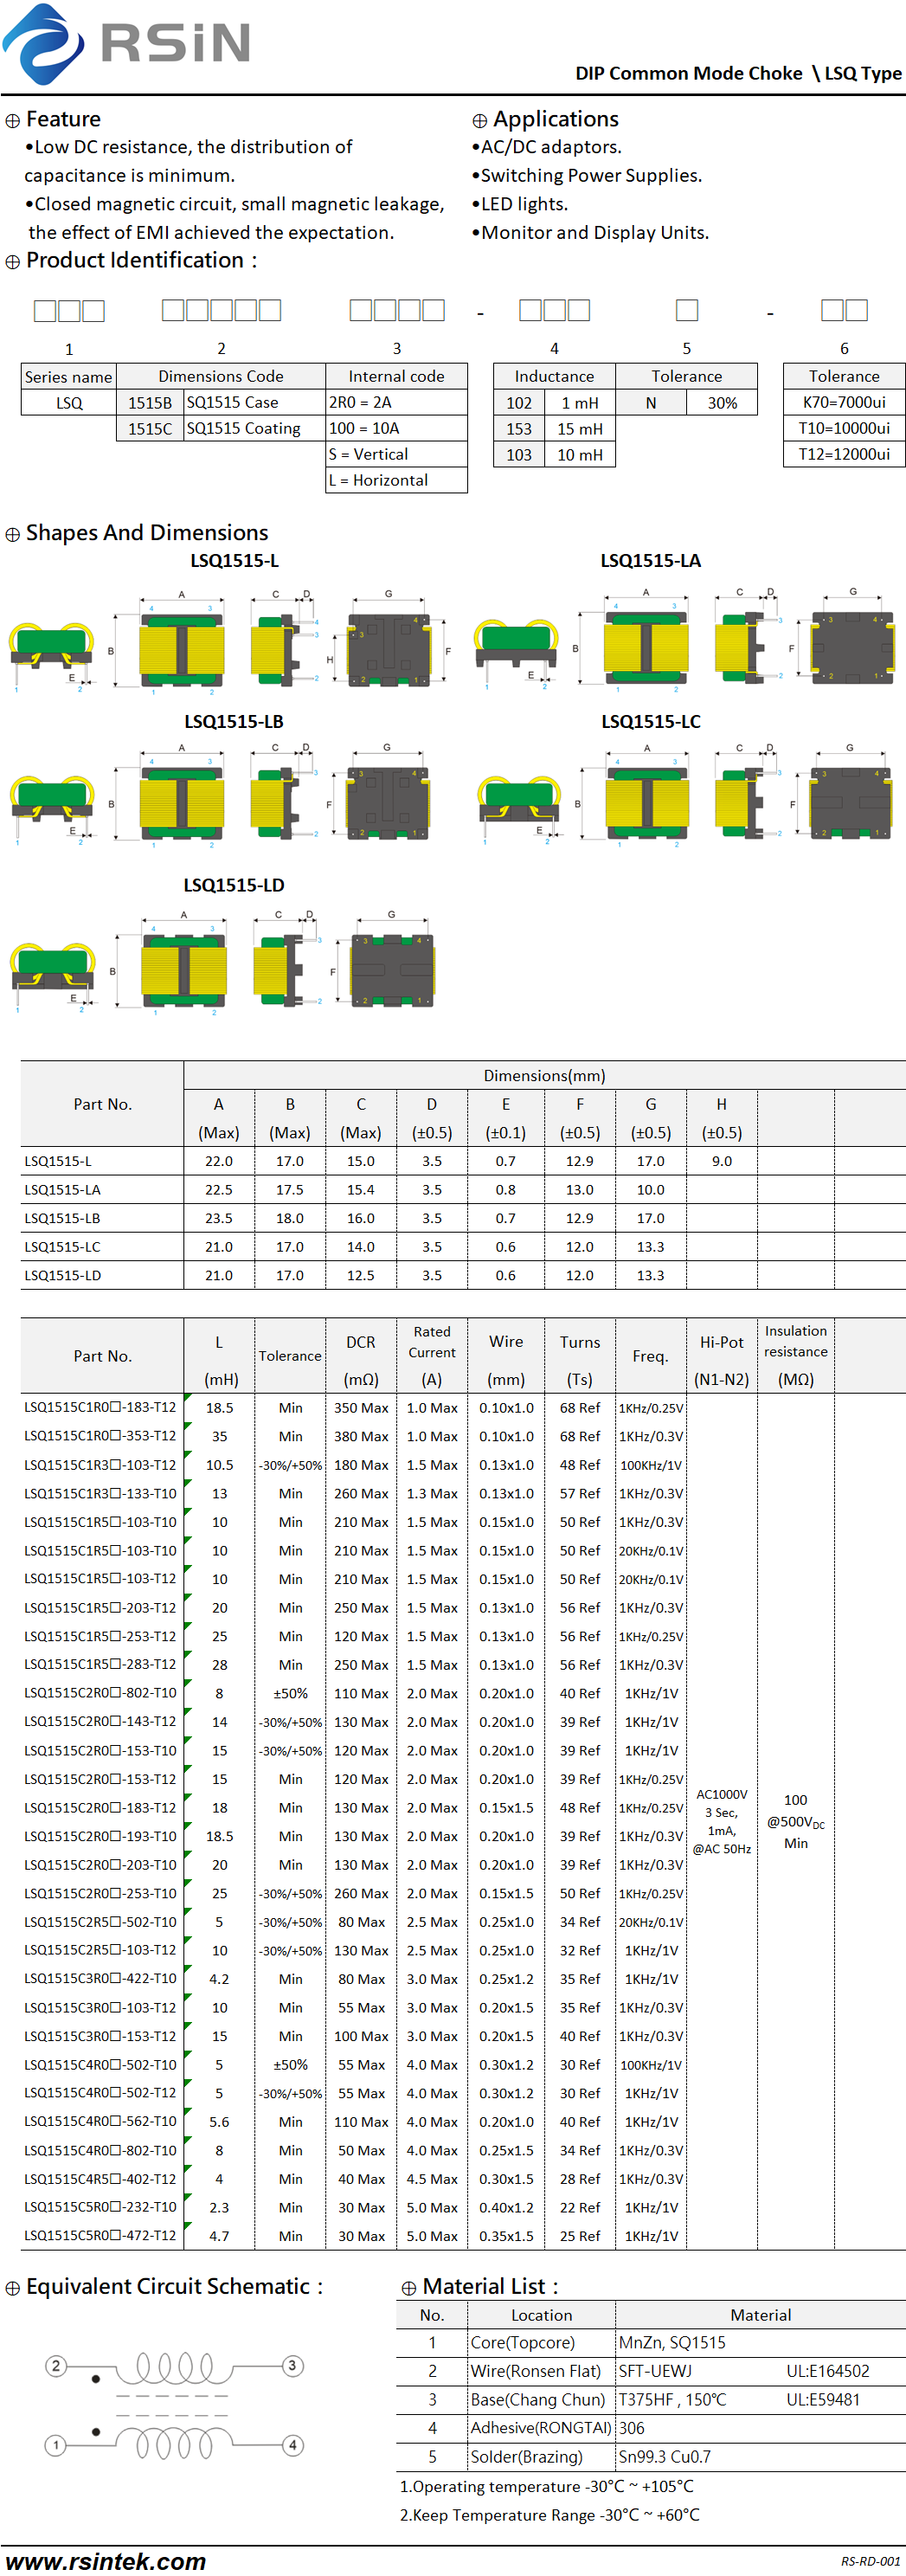This screenshot has height=2576, width=906.
Task: Click the 'Dimensions Code' header cell
Action: coord(221,377)
